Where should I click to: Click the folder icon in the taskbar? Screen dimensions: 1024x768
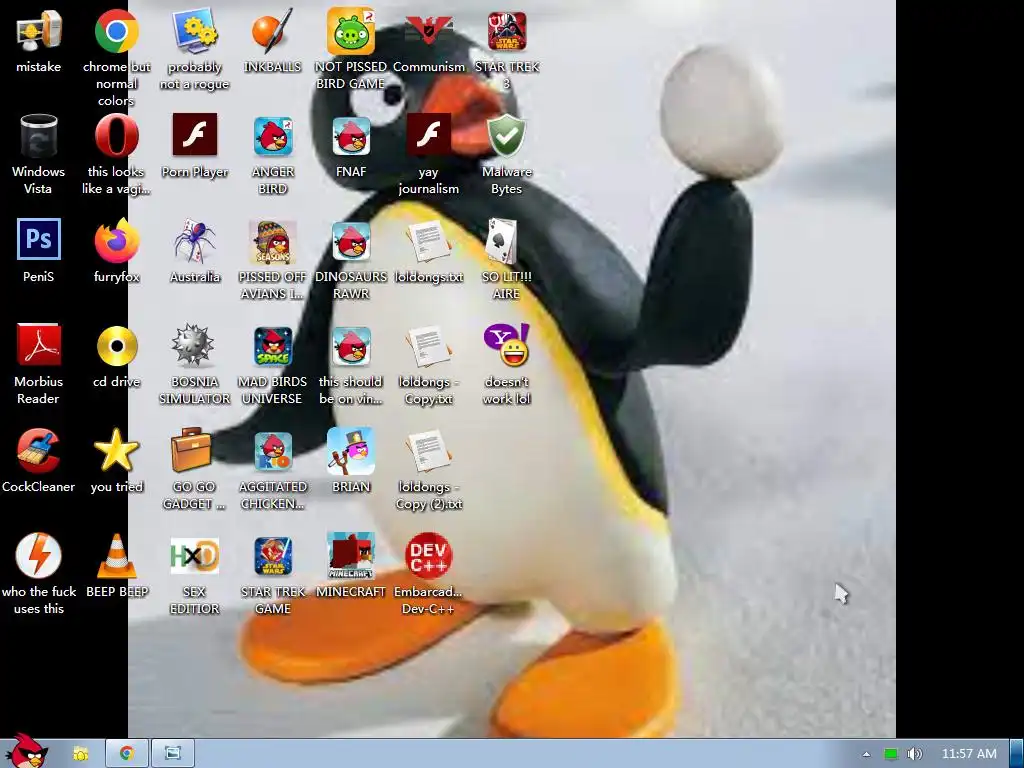[80, 754]
